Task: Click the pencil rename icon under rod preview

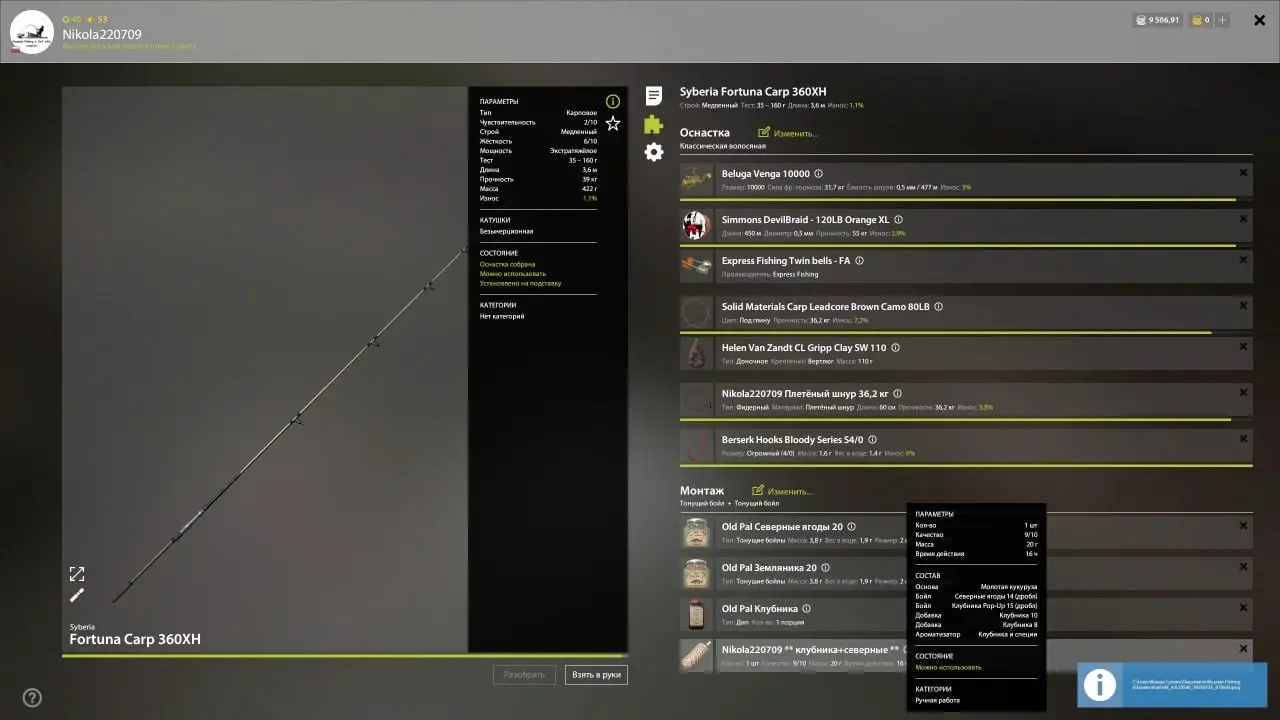Action: click(77, 595)
